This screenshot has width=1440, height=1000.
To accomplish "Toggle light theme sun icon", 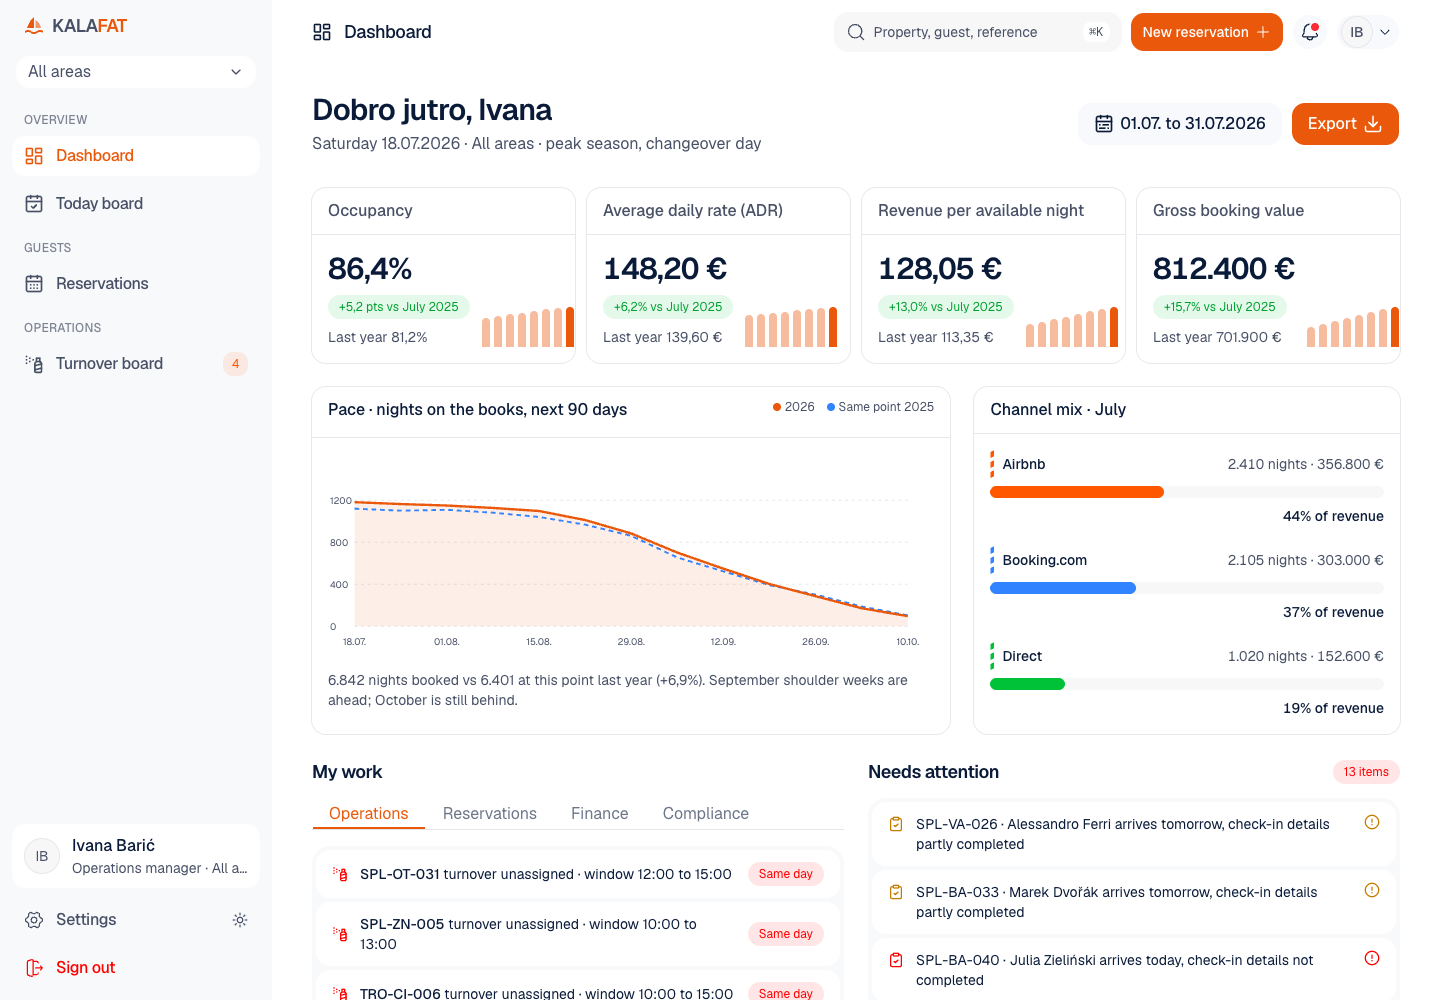I will tap(240, 920).
